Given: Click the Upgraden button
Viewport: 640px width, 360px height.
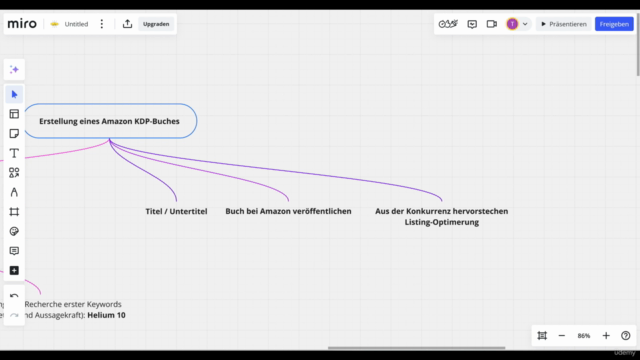Looking at the screenshot, I should click(x=156, y=24).
